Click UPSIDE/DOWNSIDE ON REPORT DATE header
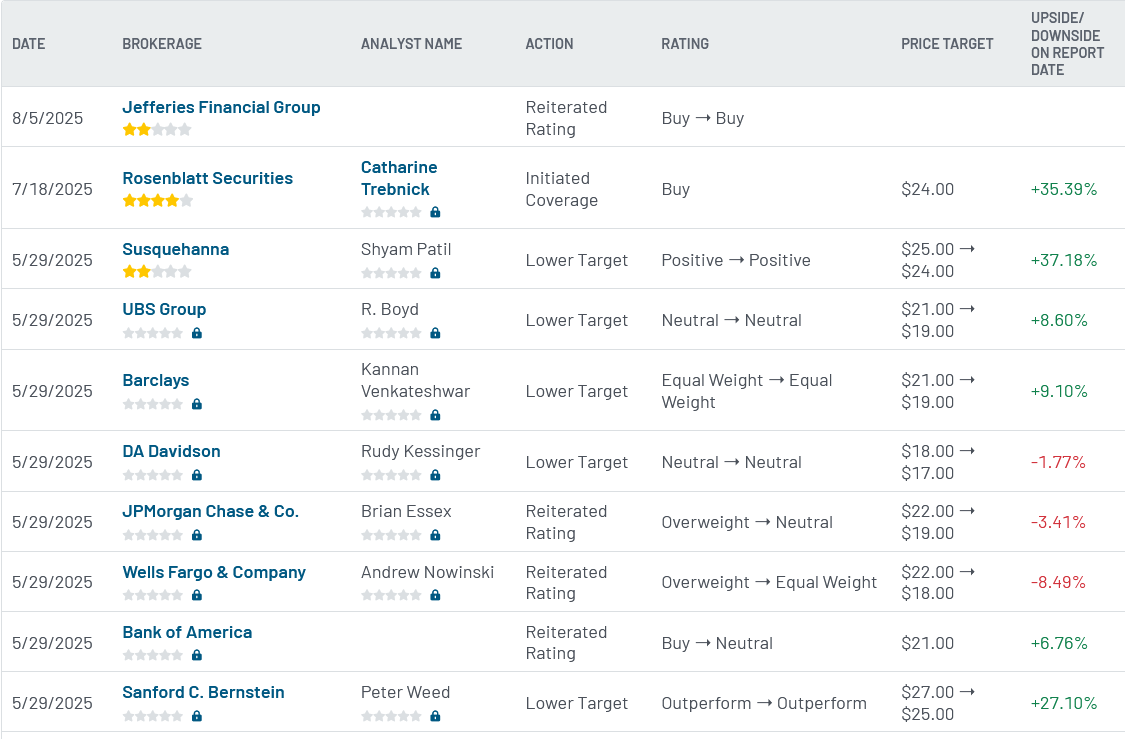The width and height of the screenshot is (1125, 739). click(x=1068, y=44)
